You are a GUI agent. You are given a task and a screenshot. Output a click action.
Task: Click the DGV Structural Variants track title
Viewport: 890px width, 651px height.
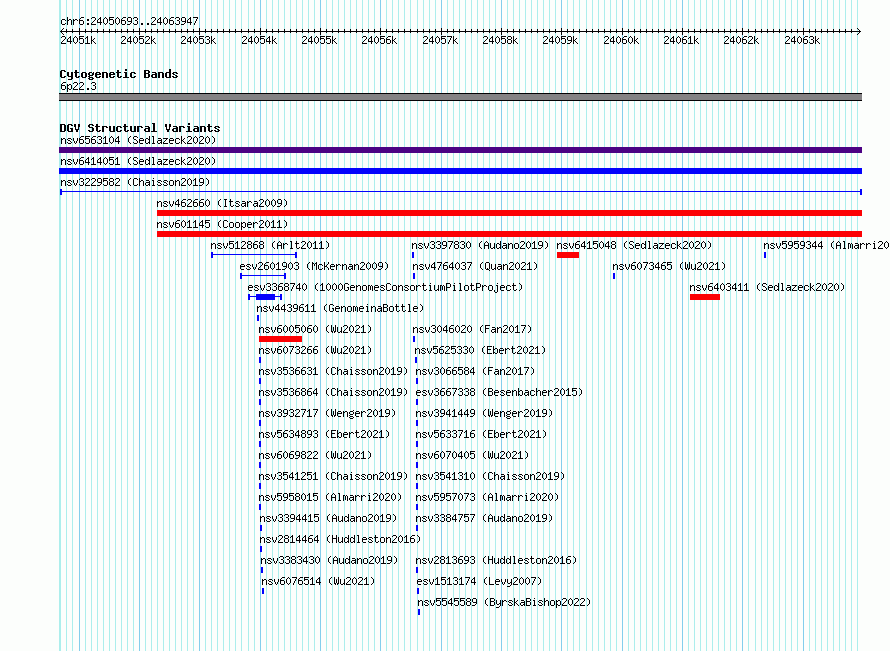pos(140,128)
